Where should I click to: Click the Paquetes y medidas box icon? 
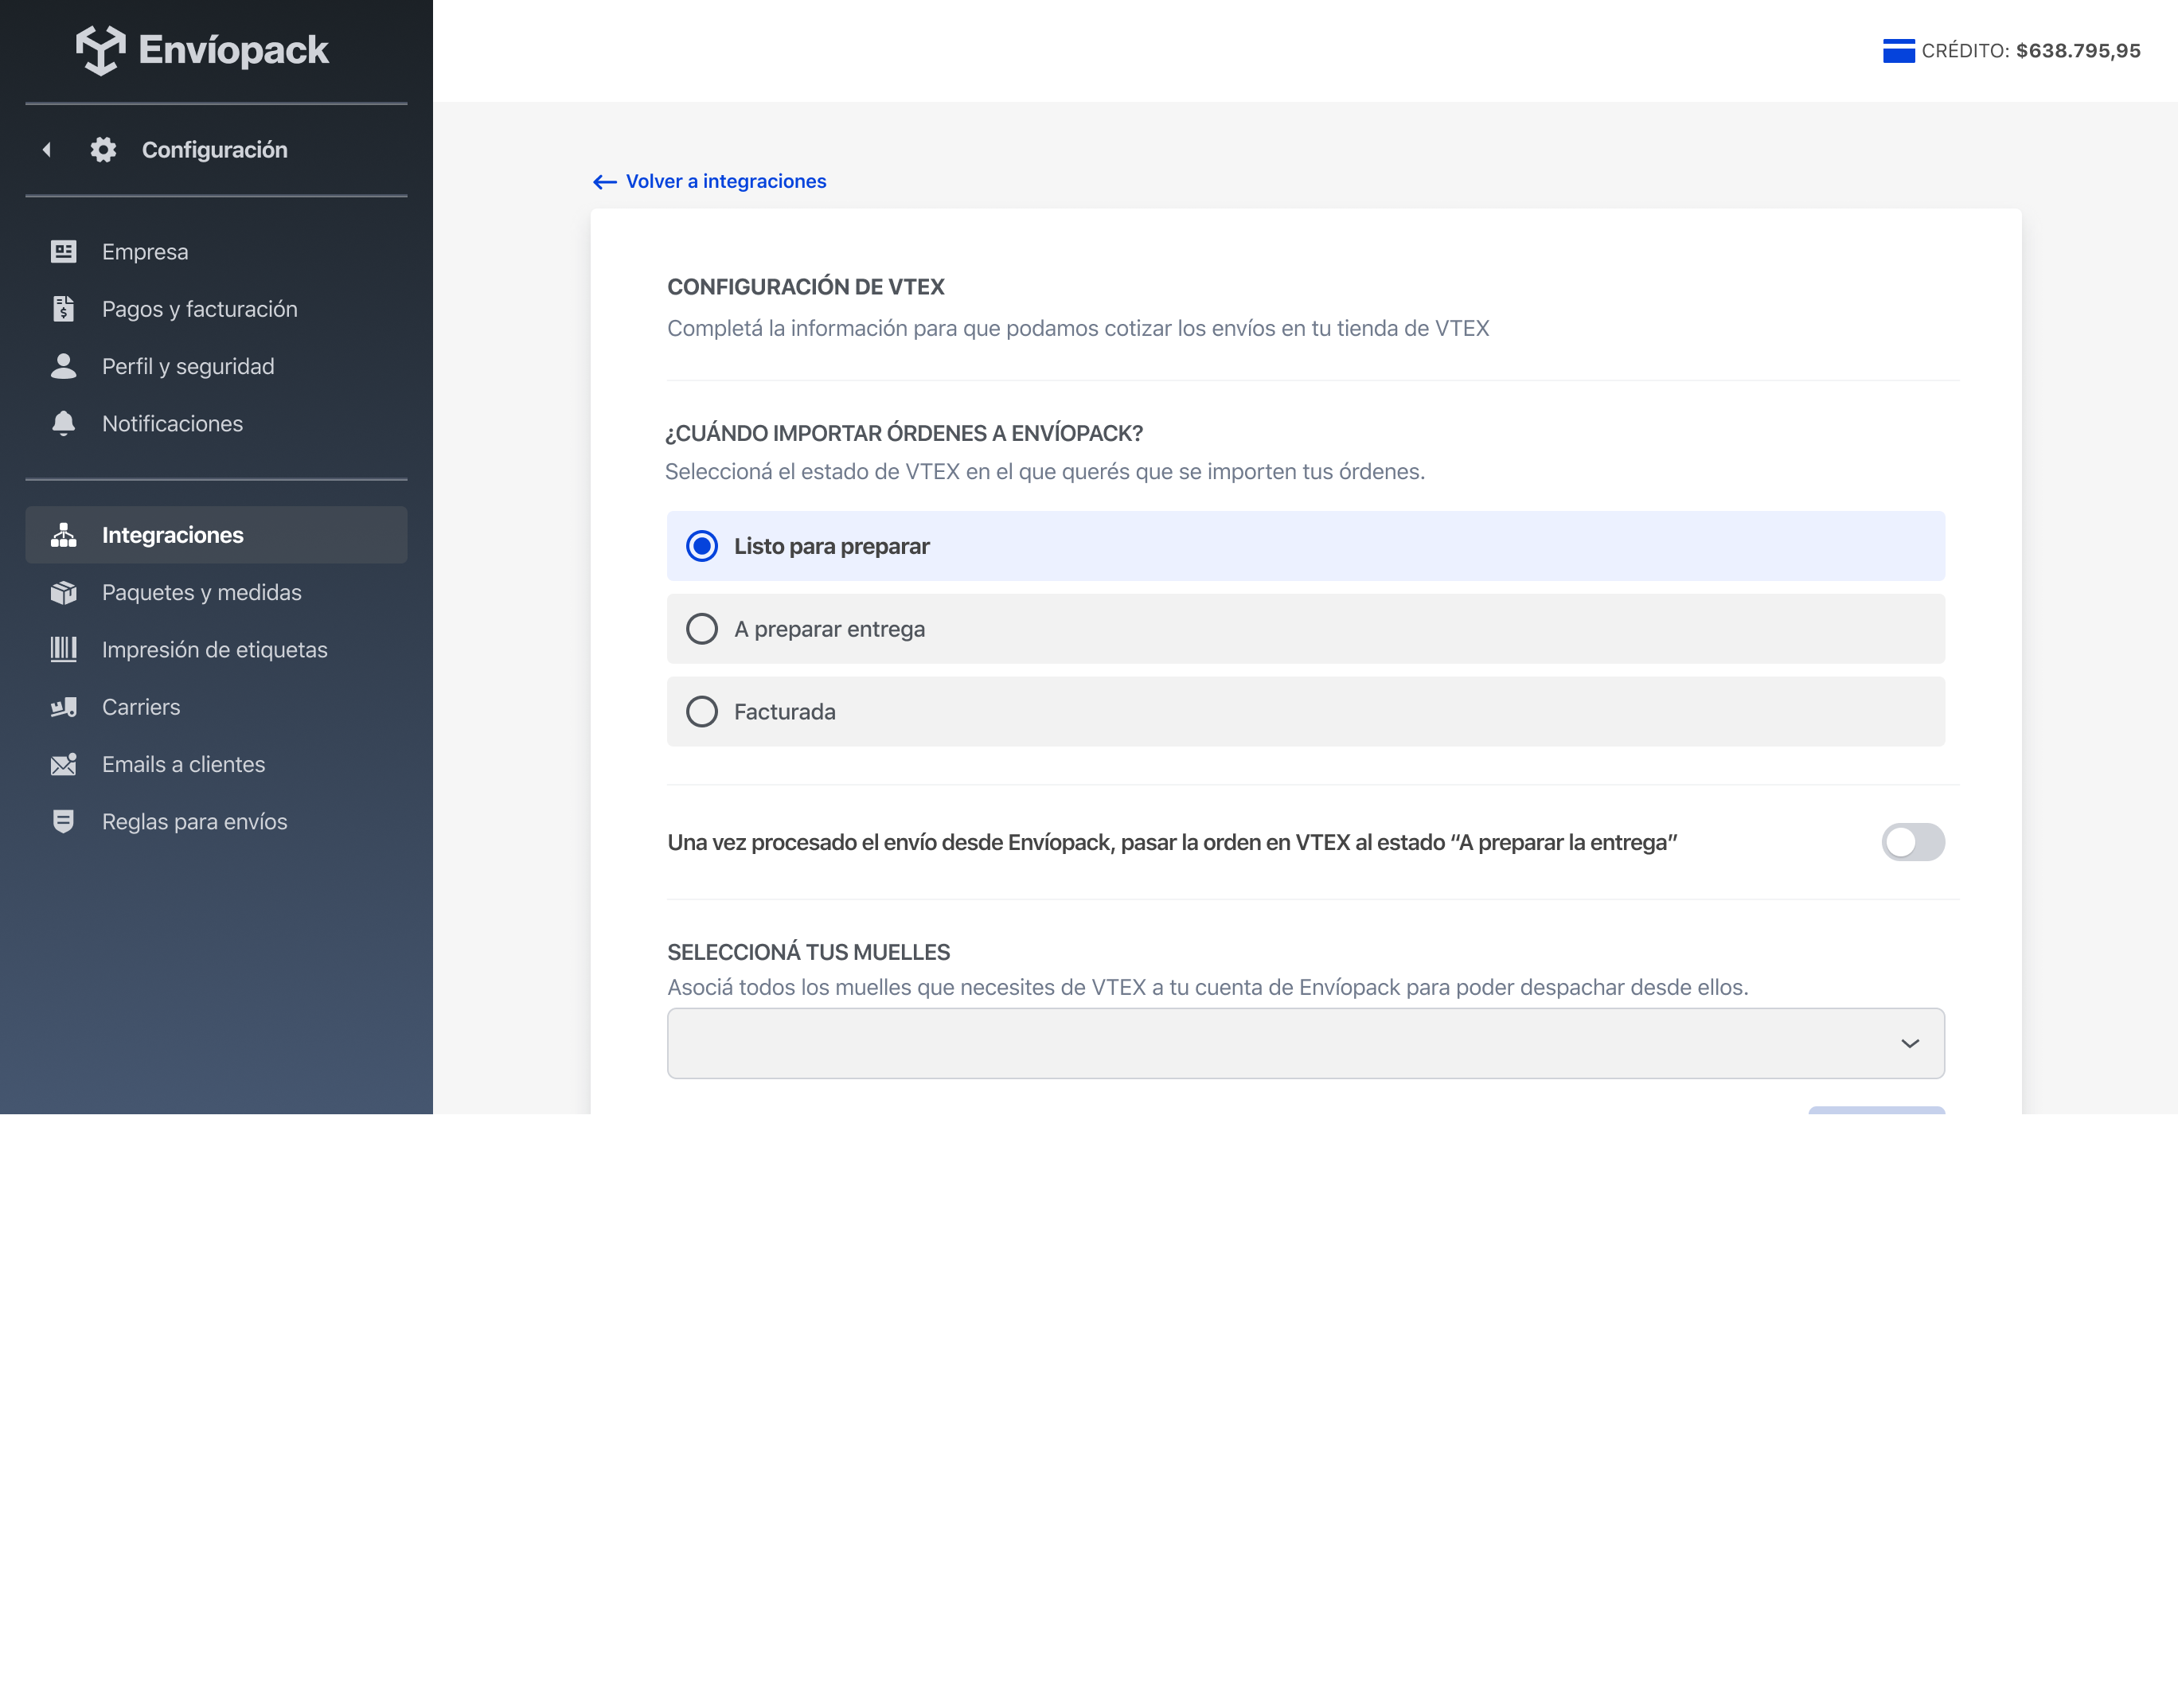(x=63, y=593)
